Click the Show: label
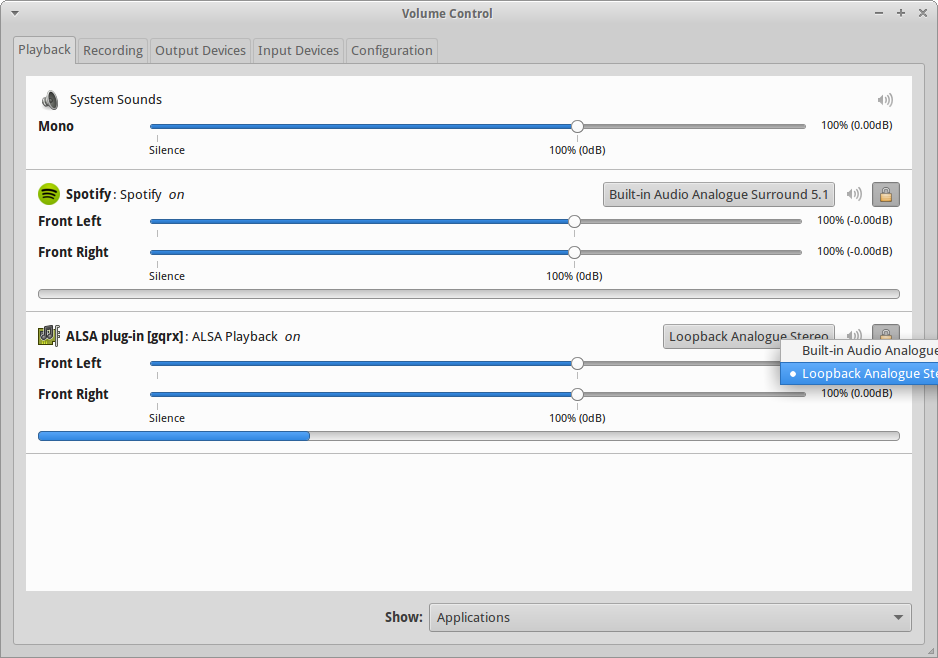The height and width of the screenshot is (658, 938). 404,617
